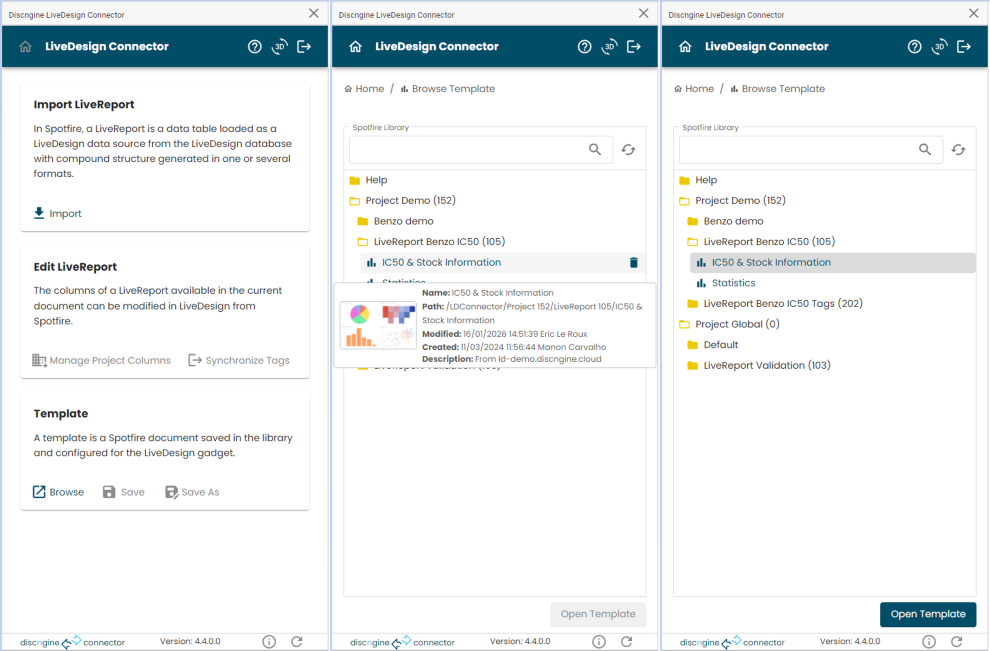The image size is (990, 651).
Task: Close the right Discngine LiveDesign Connector window
Action: pyautogui.click(x=974, y=13)
